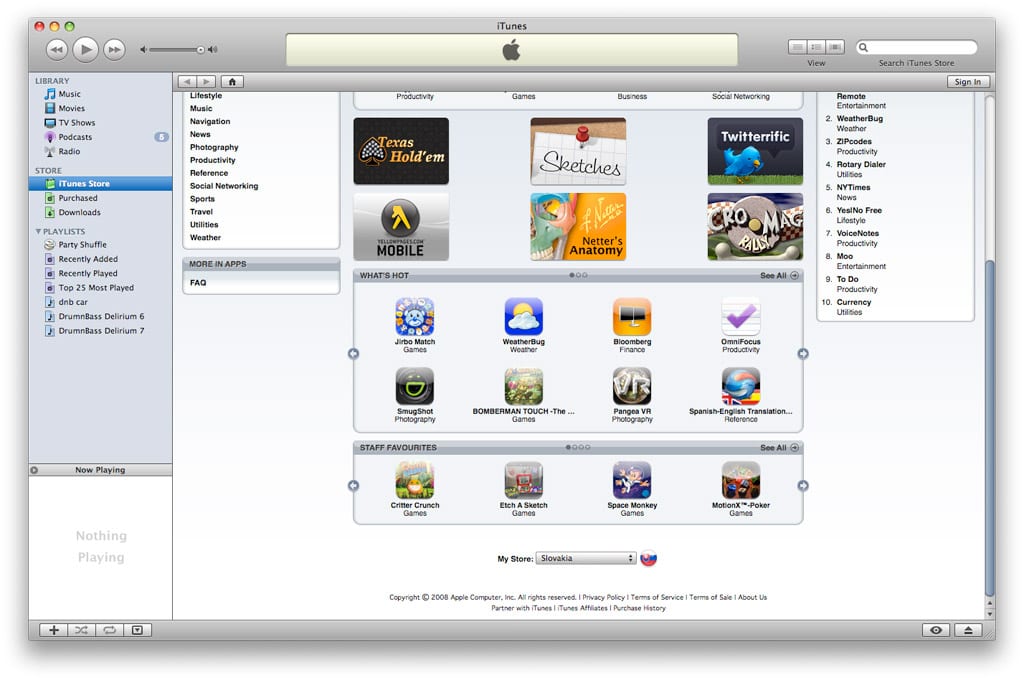The width and height of the screenshot is (1024, 680).
Task: Click the WeatherBug app icon in What's Hot
Action: (524, 317)
